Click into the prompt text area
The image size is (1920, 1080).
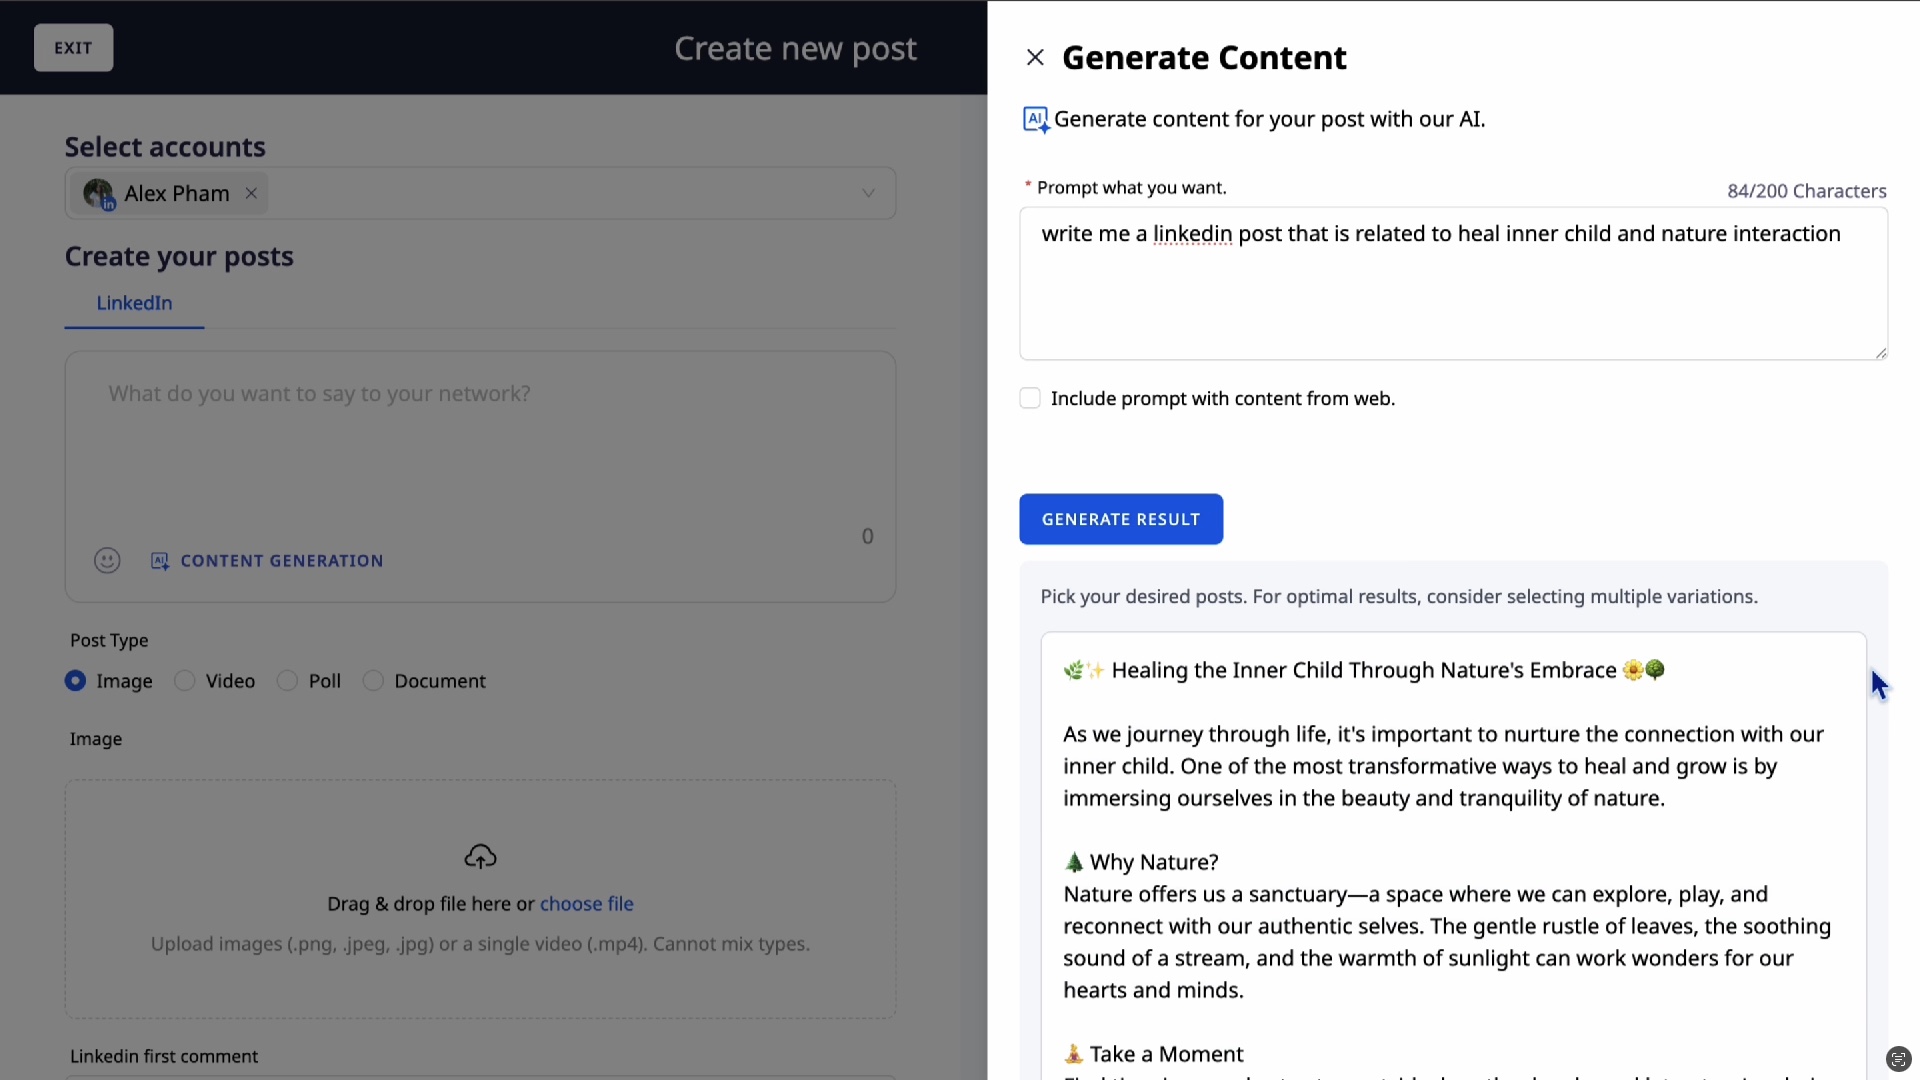tap(1453, 284)
